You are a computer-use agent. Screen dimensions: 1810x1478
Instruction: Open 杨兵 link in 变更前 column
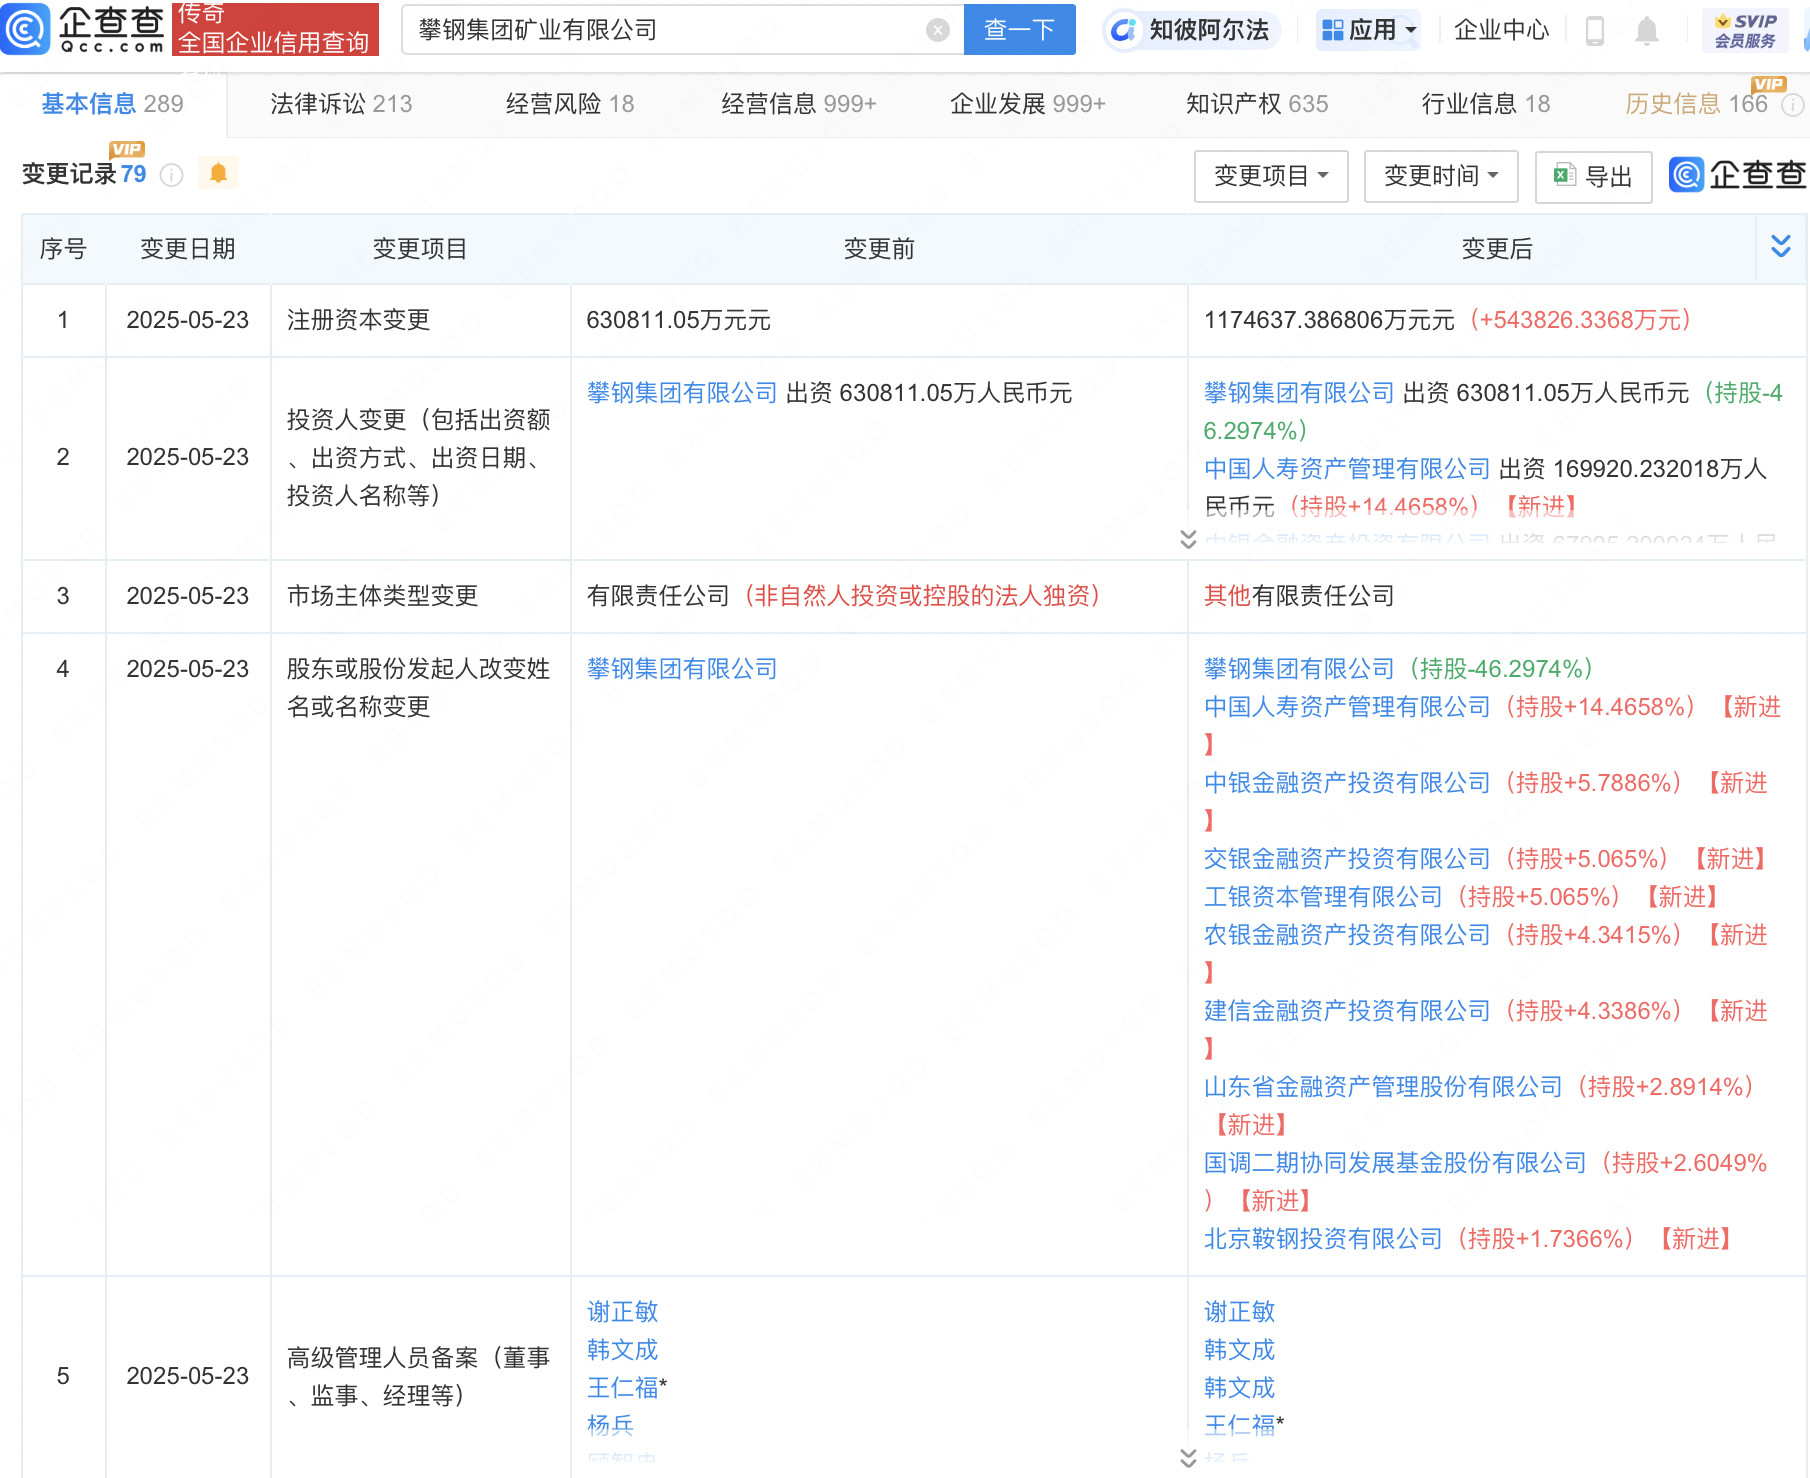coord(610,1426)
